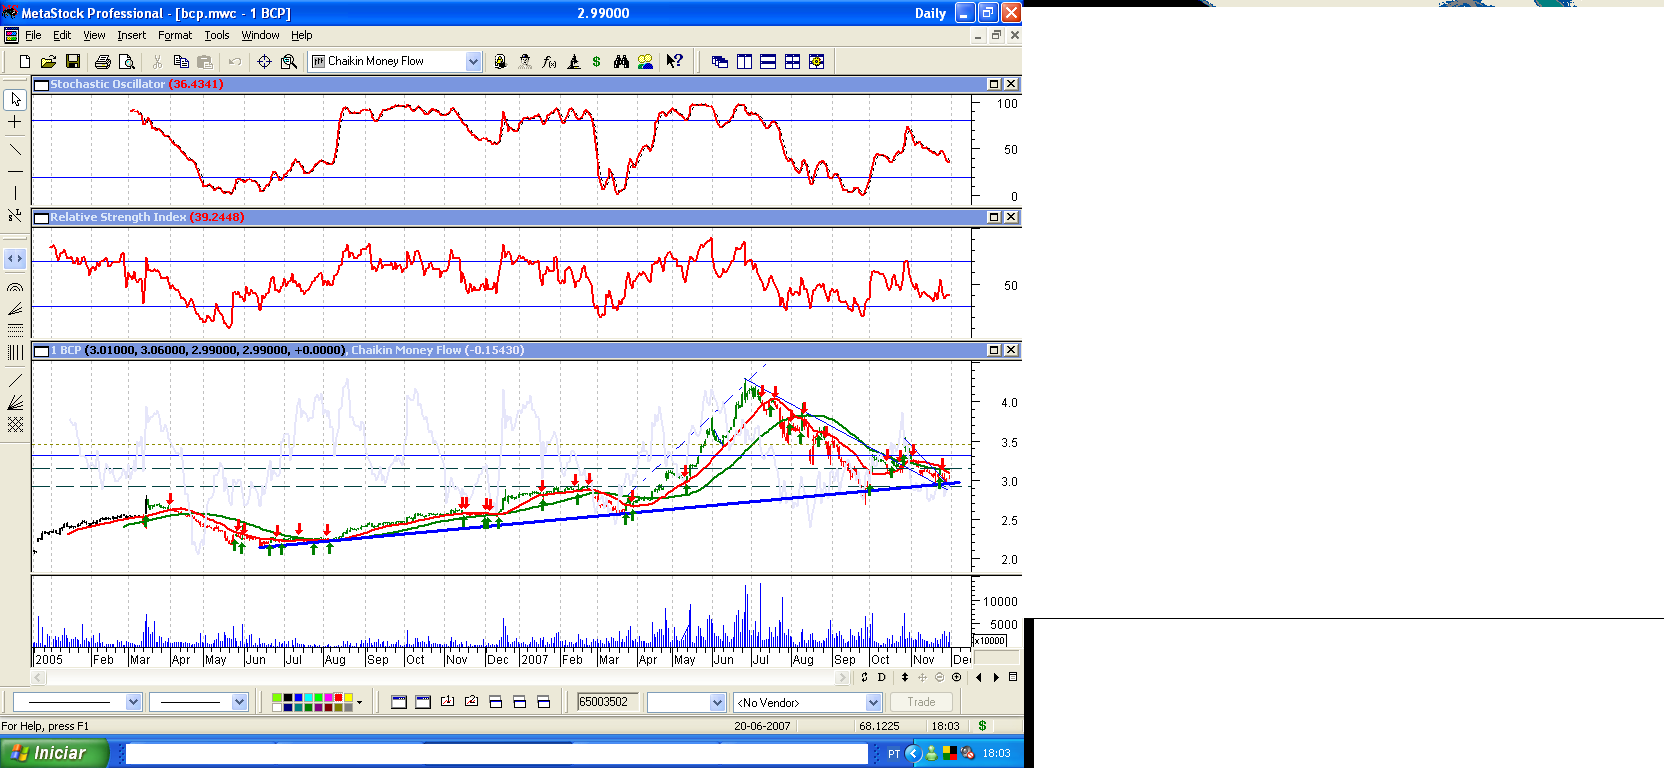Click the security number field 65003502

point(609,702)
